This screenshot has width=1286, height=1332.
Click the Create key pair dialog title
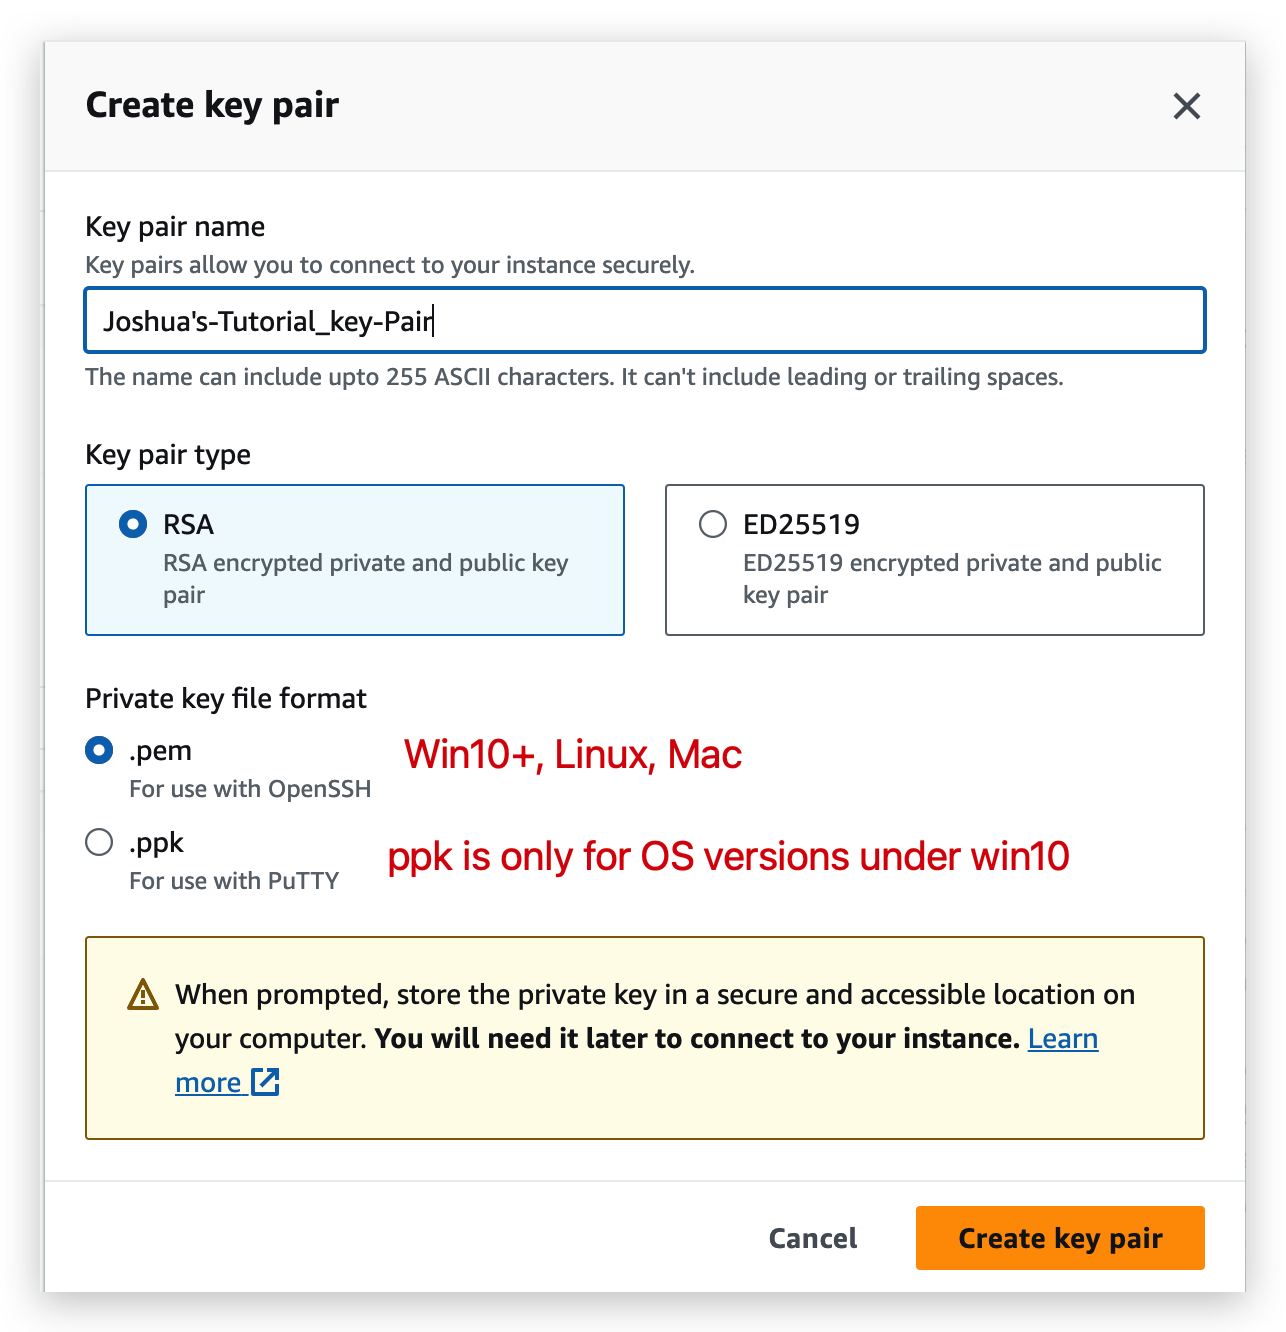[212, 104]
